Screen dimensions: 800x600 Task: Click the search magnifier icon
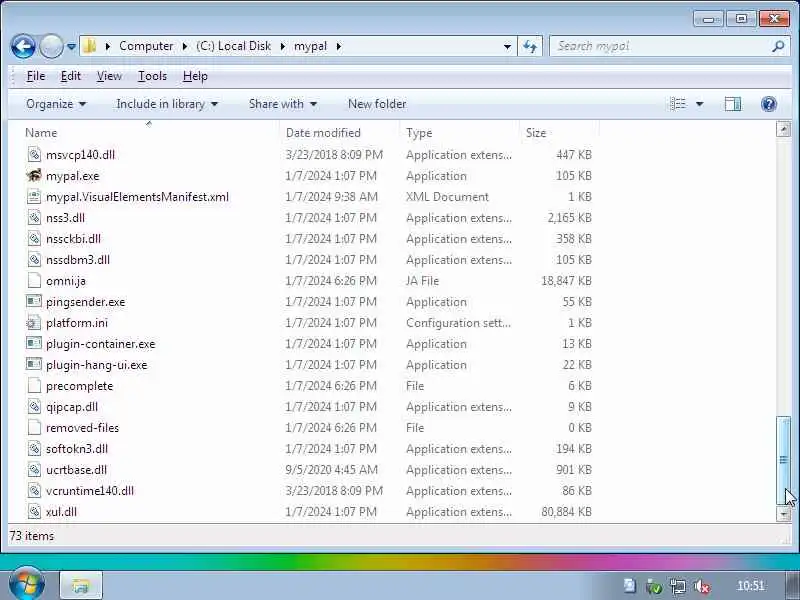(x=778, y=46)
